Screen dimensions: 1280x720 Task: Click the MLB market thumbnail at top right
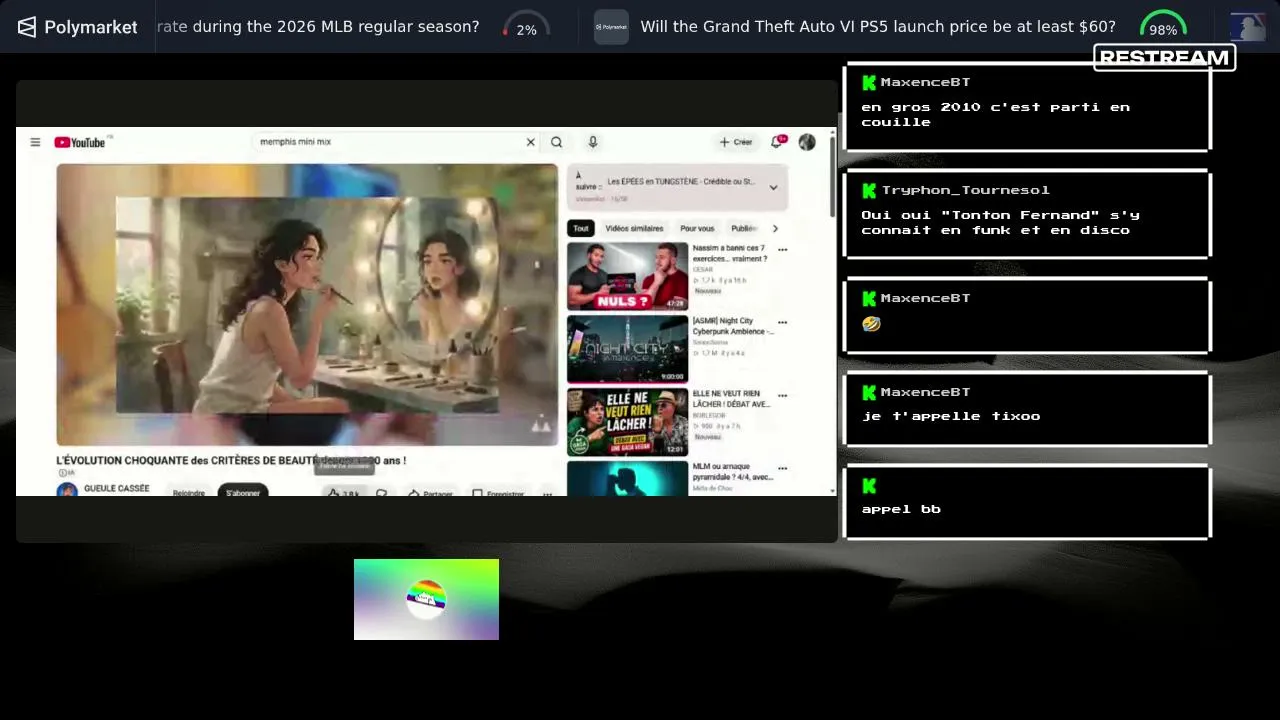[1247, 27]
